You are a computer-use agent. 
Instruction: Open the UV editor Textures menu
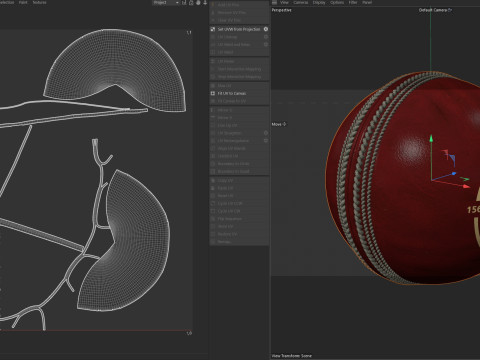click(39, 2)
